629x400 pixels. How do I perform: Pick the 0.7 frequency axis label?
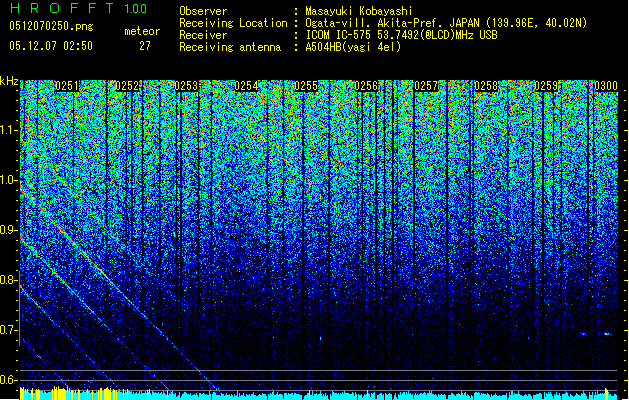8,330
